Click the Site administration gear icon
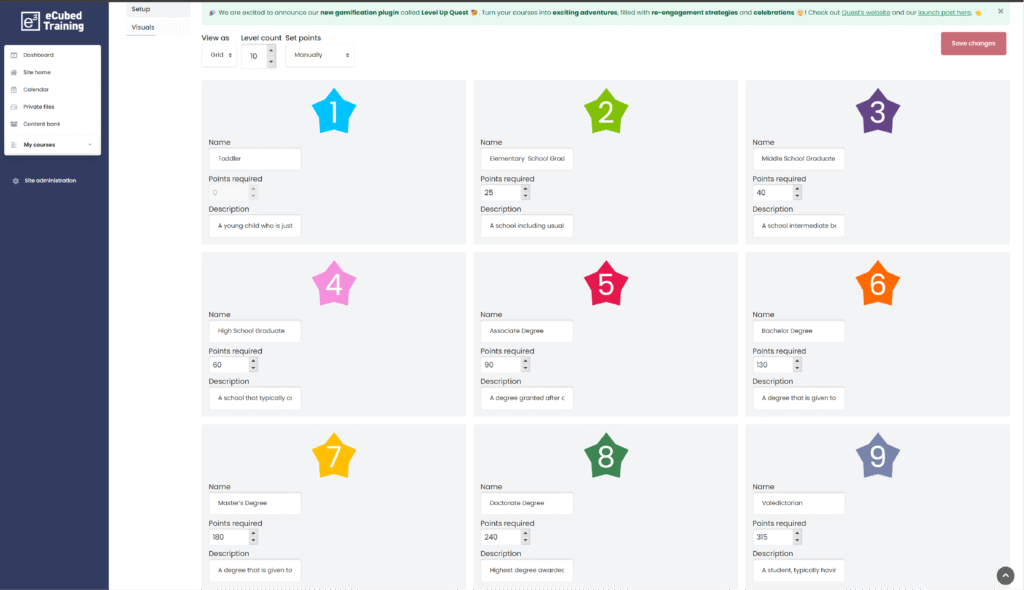Viewport: 1024px width, 590px height. 15,181
